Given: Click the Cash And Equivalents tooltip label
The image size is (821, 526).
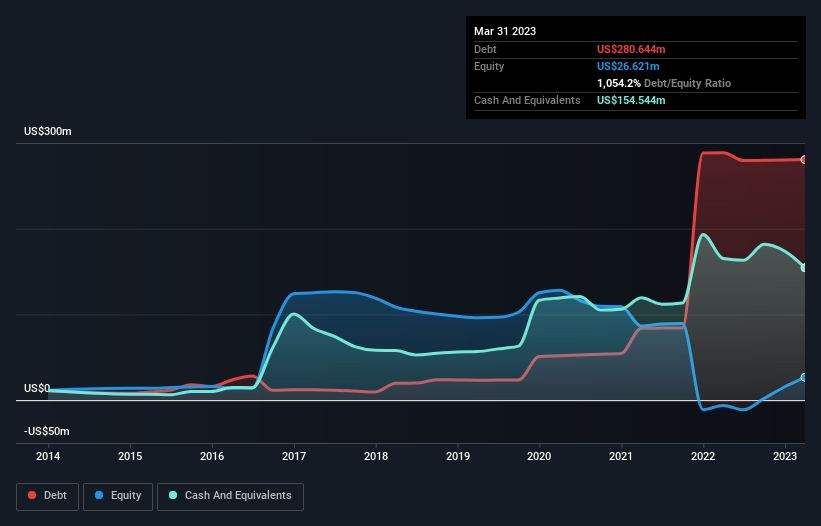Looking at the screenshot, I should (527, 100).
